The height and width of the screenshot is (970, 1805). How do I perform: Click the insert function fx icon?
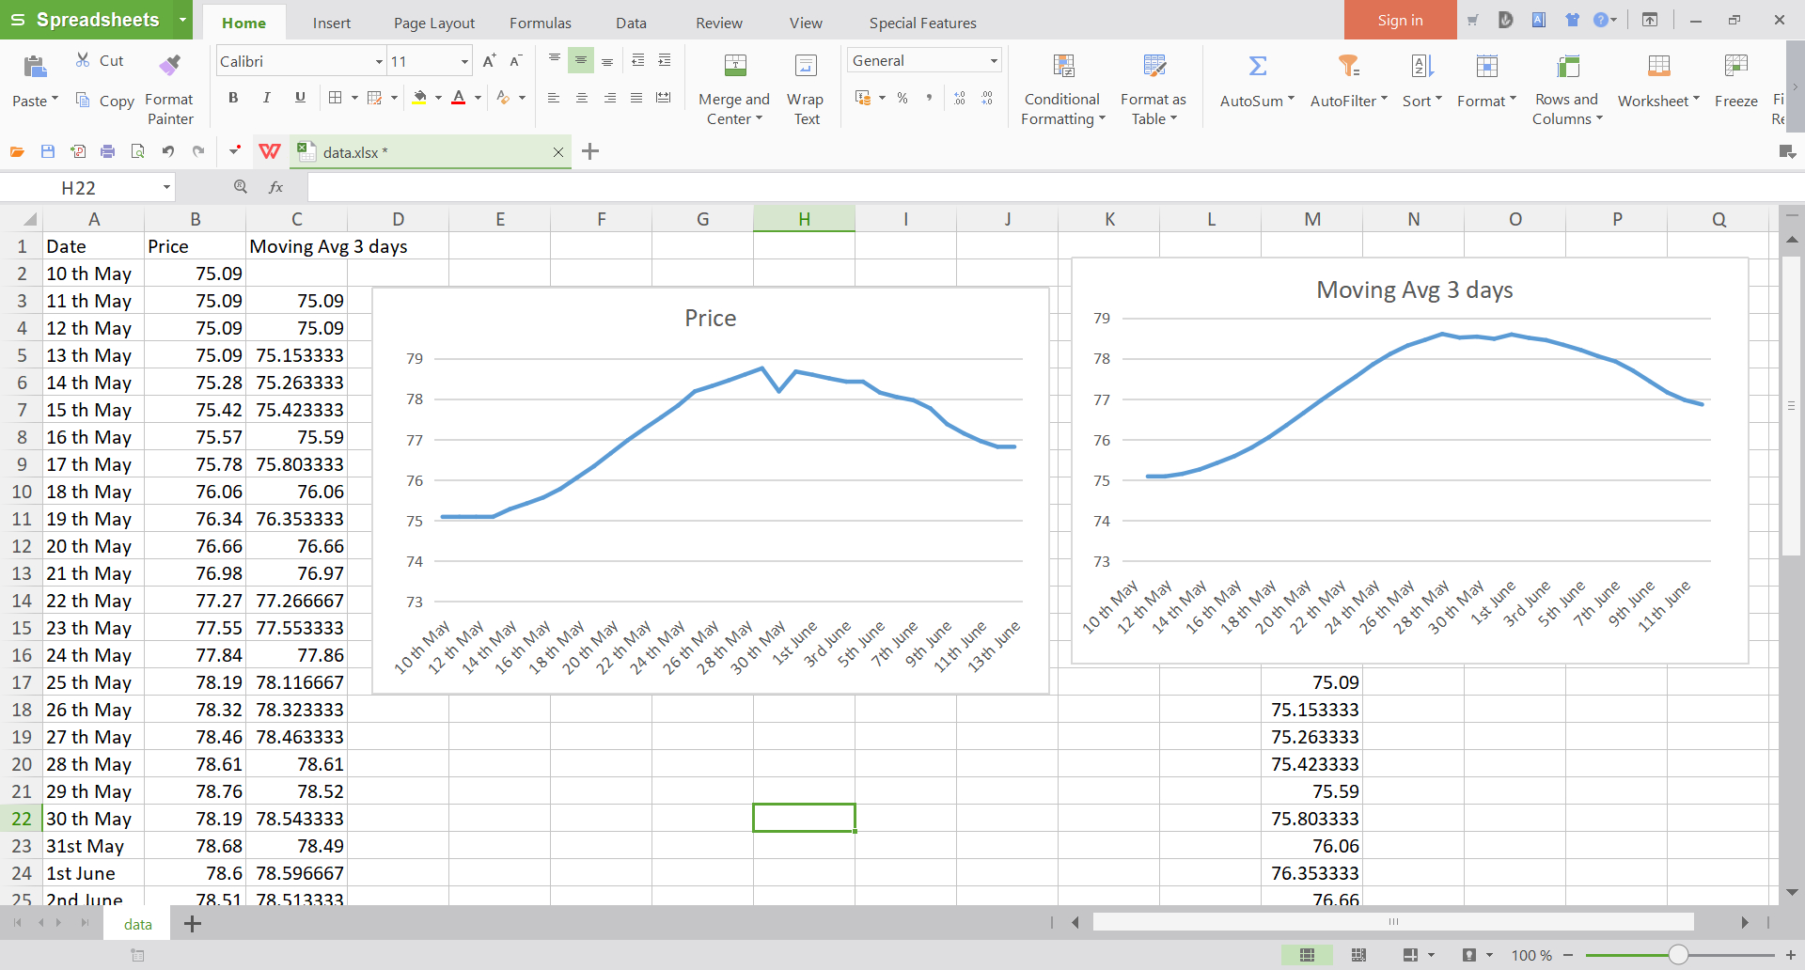tap(276, 187)
